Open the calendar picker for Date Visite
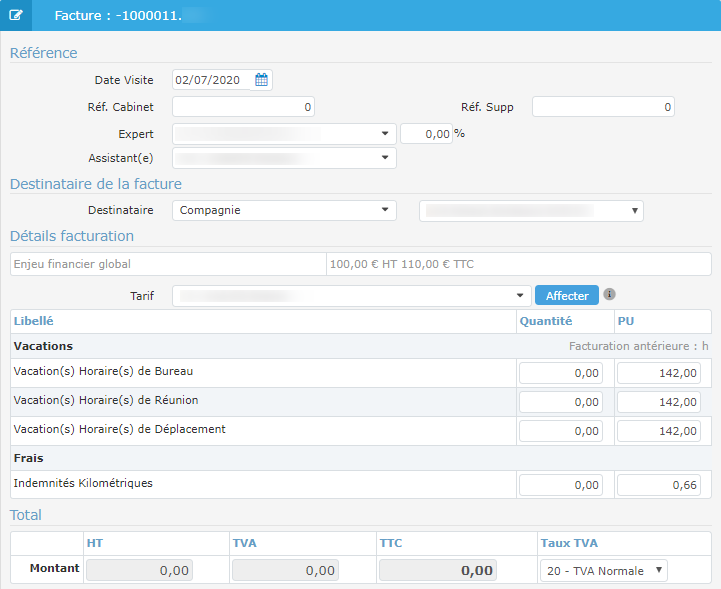 click(261, 80)
